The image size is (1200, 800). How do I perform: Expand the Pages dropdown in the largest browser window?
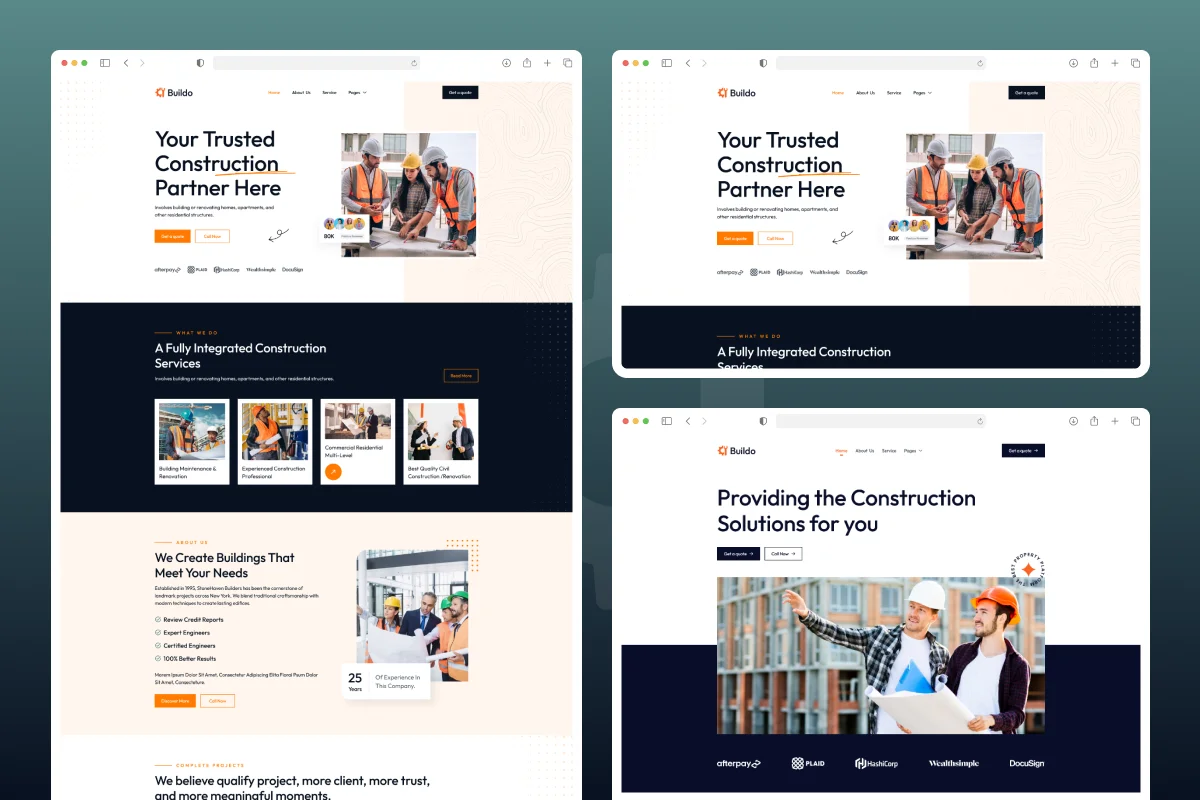tap(357, 93)
